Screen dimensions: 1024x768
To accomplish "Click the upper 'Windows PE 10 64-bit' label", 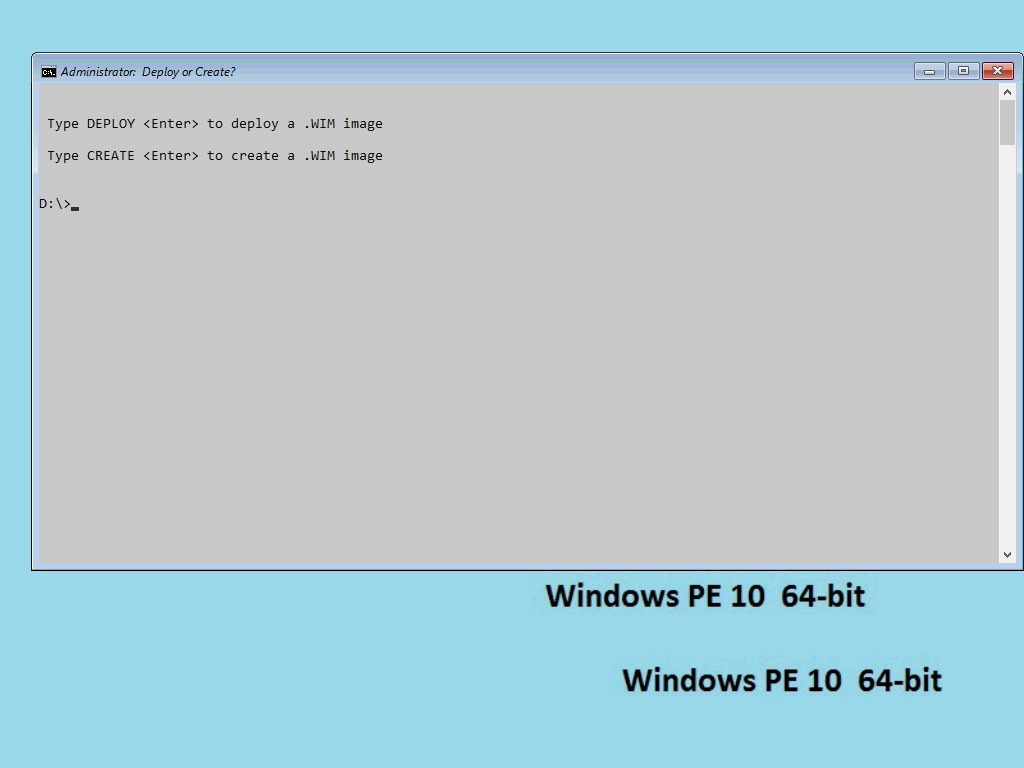I will pyautogui.click(x=705, y=595).
